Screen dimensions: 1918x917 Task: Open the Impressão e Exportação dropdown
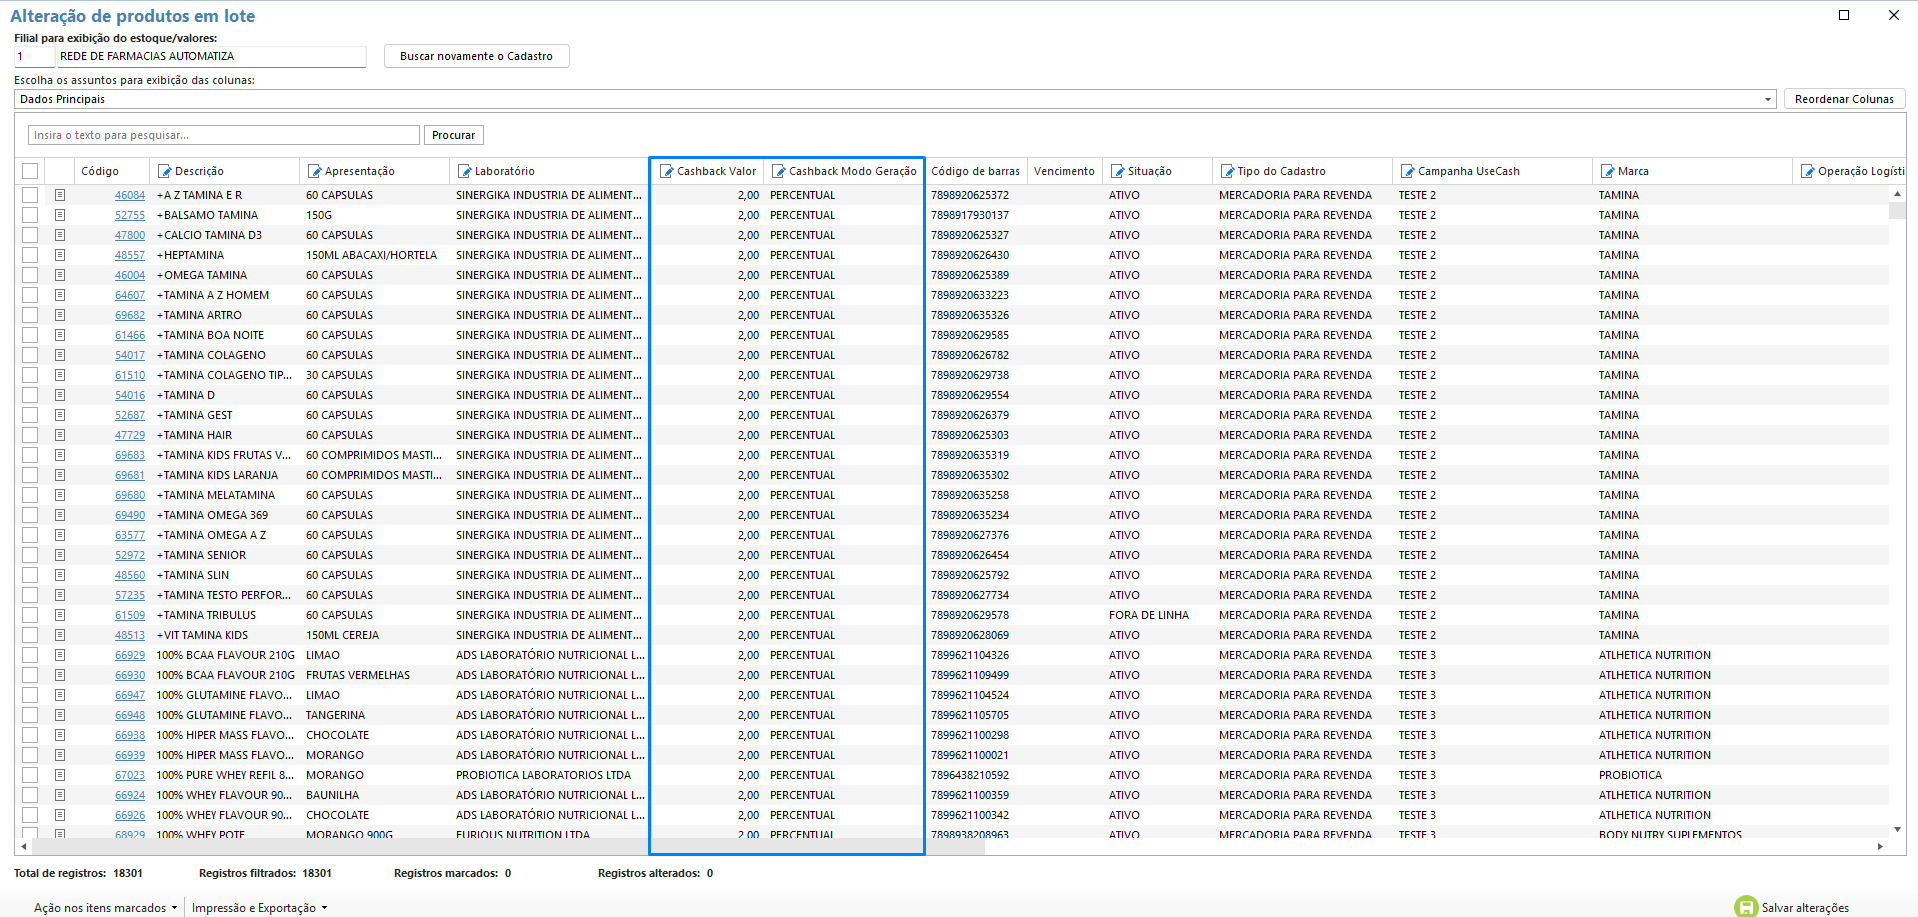pyautogui.click(x=259, y=908)
